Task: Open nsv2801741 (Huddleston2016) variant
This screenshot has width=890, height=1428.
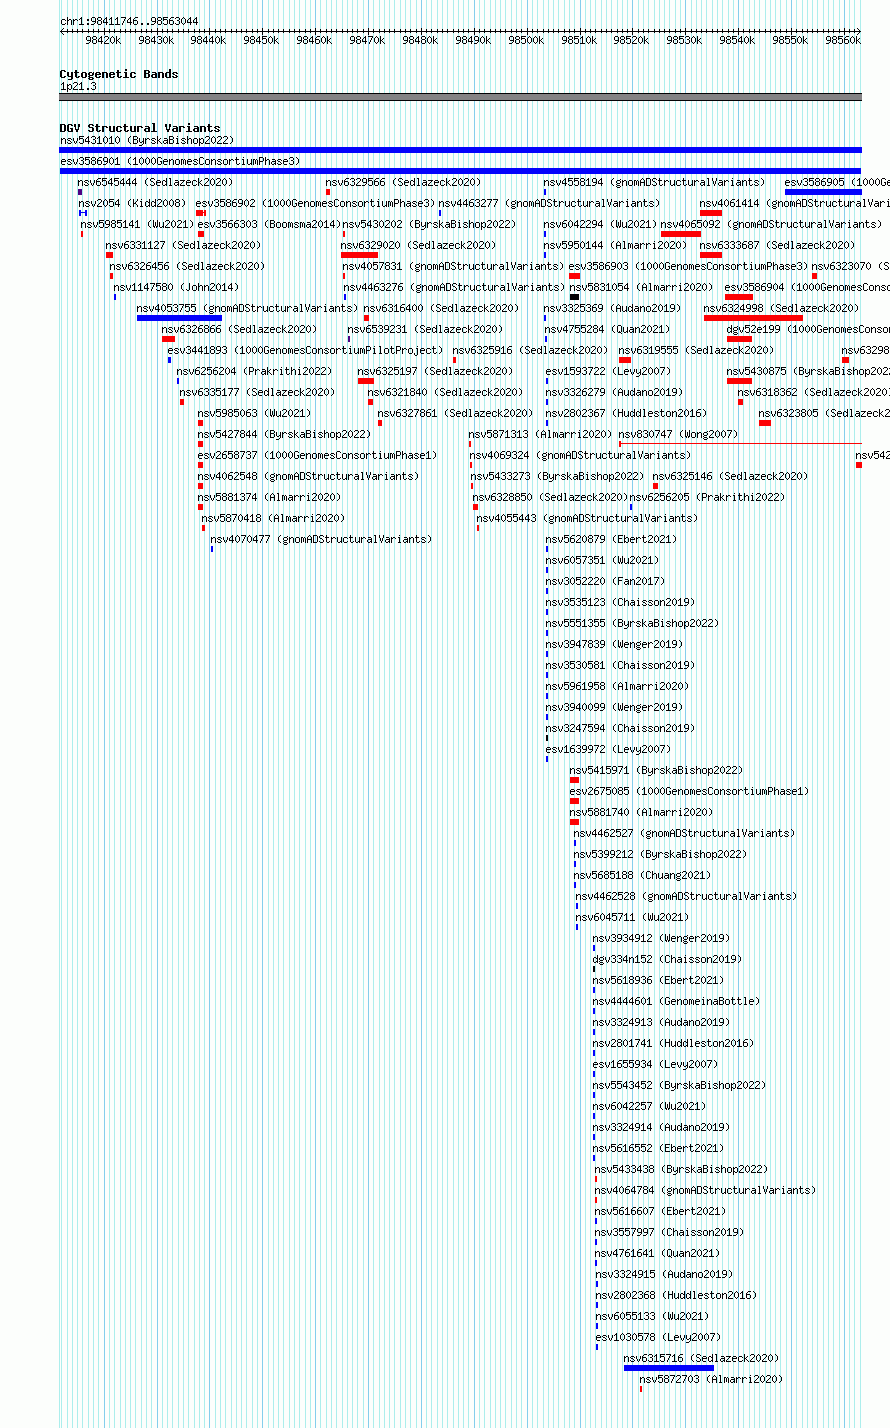Action: [x=673, y=1044]
